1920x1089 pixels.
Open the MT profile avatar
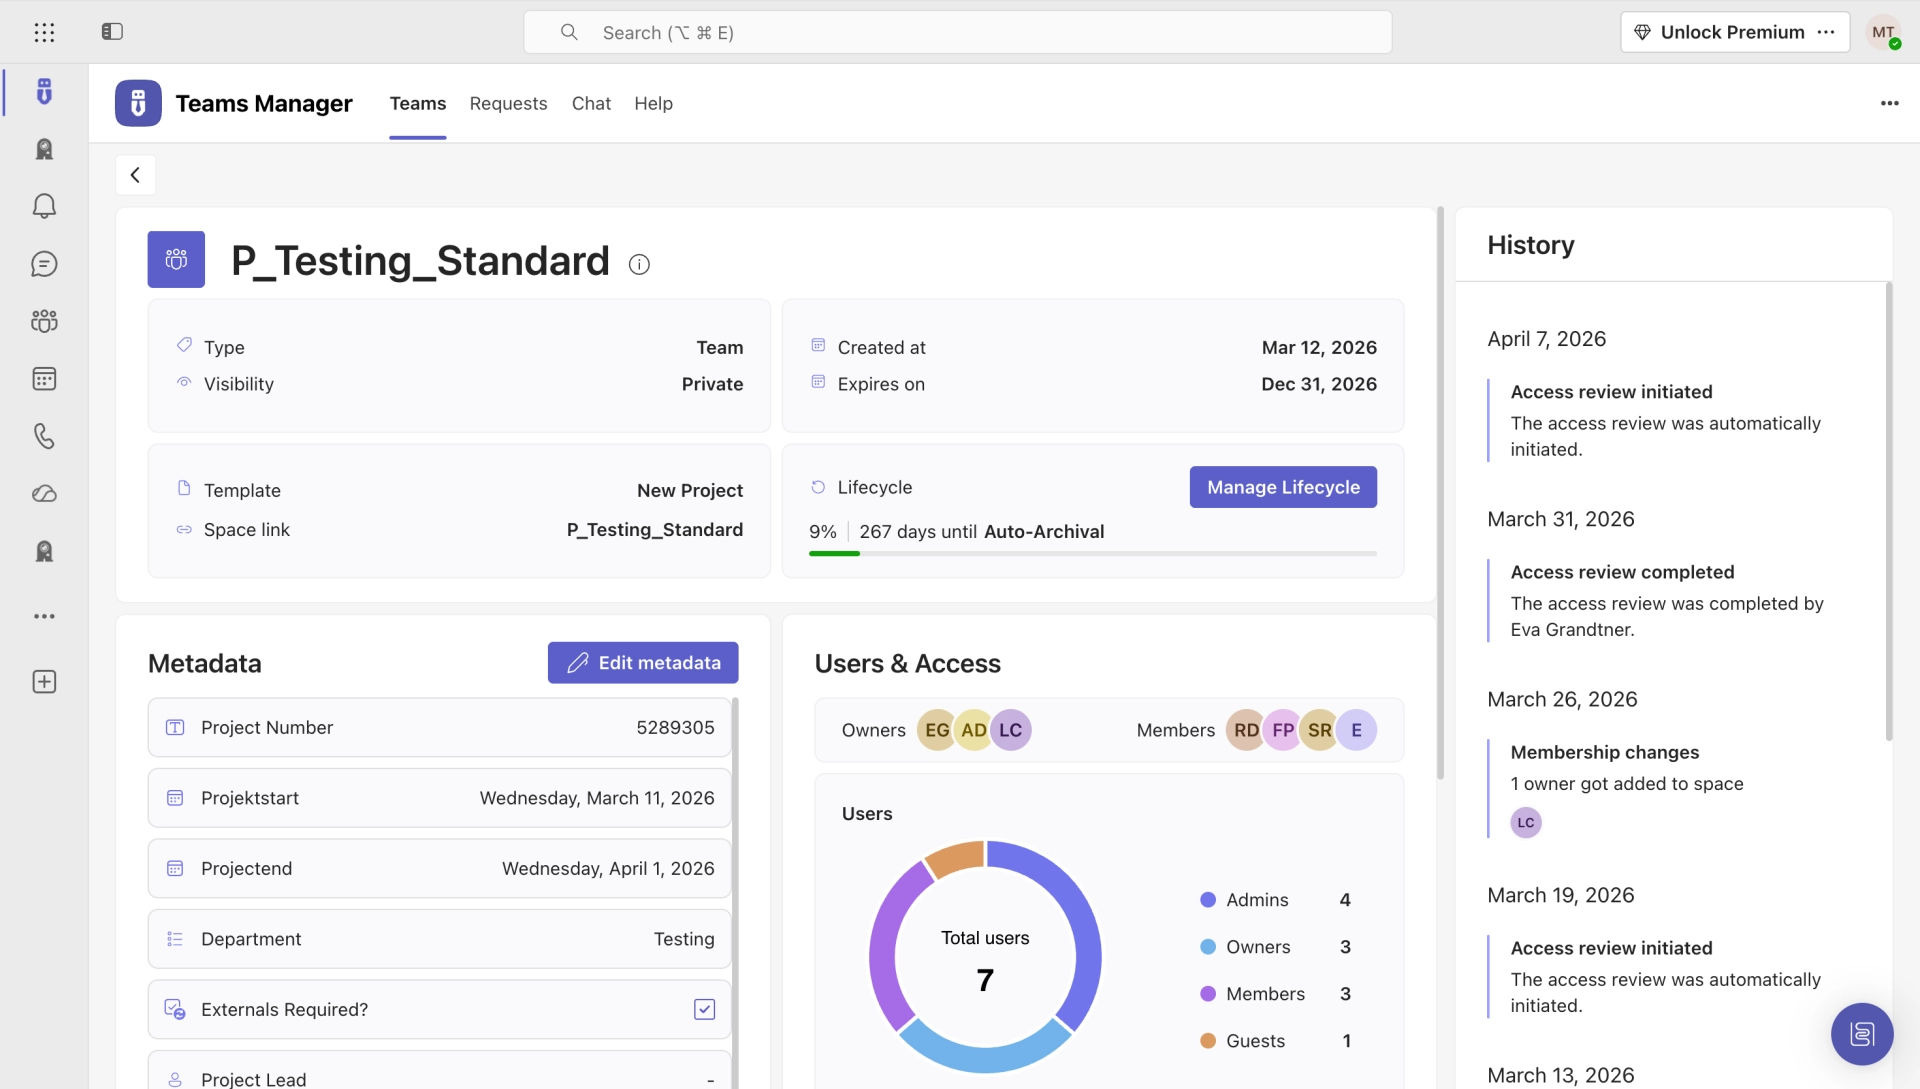(x=1884, y=32)
